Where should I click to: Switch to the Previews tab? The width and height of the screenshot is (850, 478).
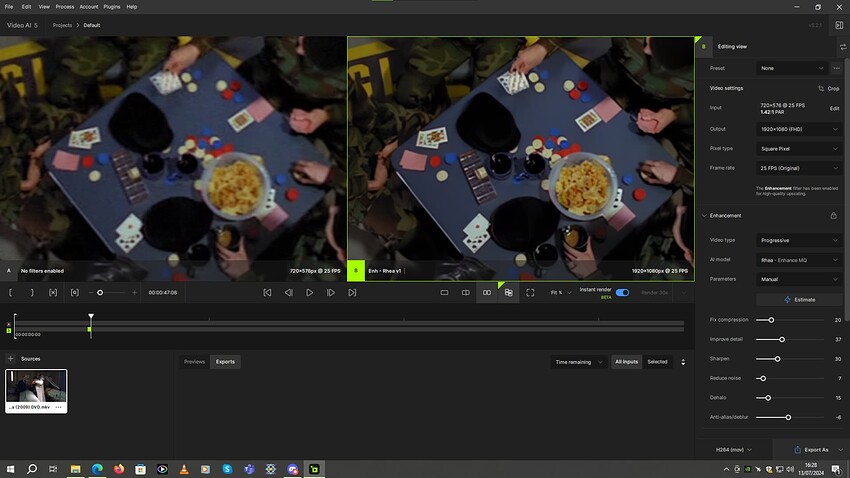coord(194,362)
